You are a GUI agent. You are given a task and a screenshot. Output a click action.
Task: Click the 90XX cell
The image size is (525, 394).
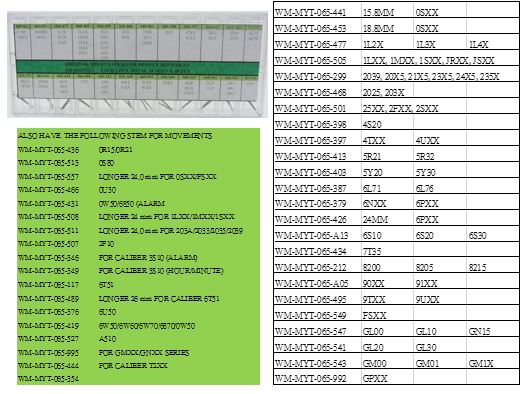(387, 281)
